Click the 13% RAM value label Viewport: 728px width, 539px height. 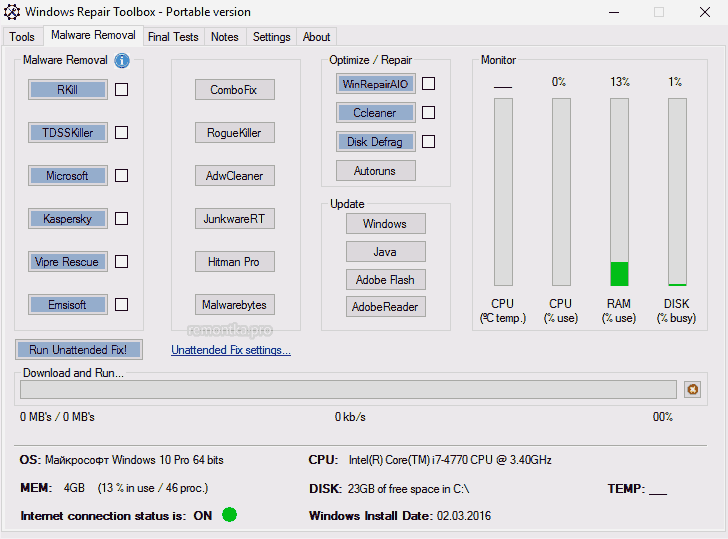[619, 82]
